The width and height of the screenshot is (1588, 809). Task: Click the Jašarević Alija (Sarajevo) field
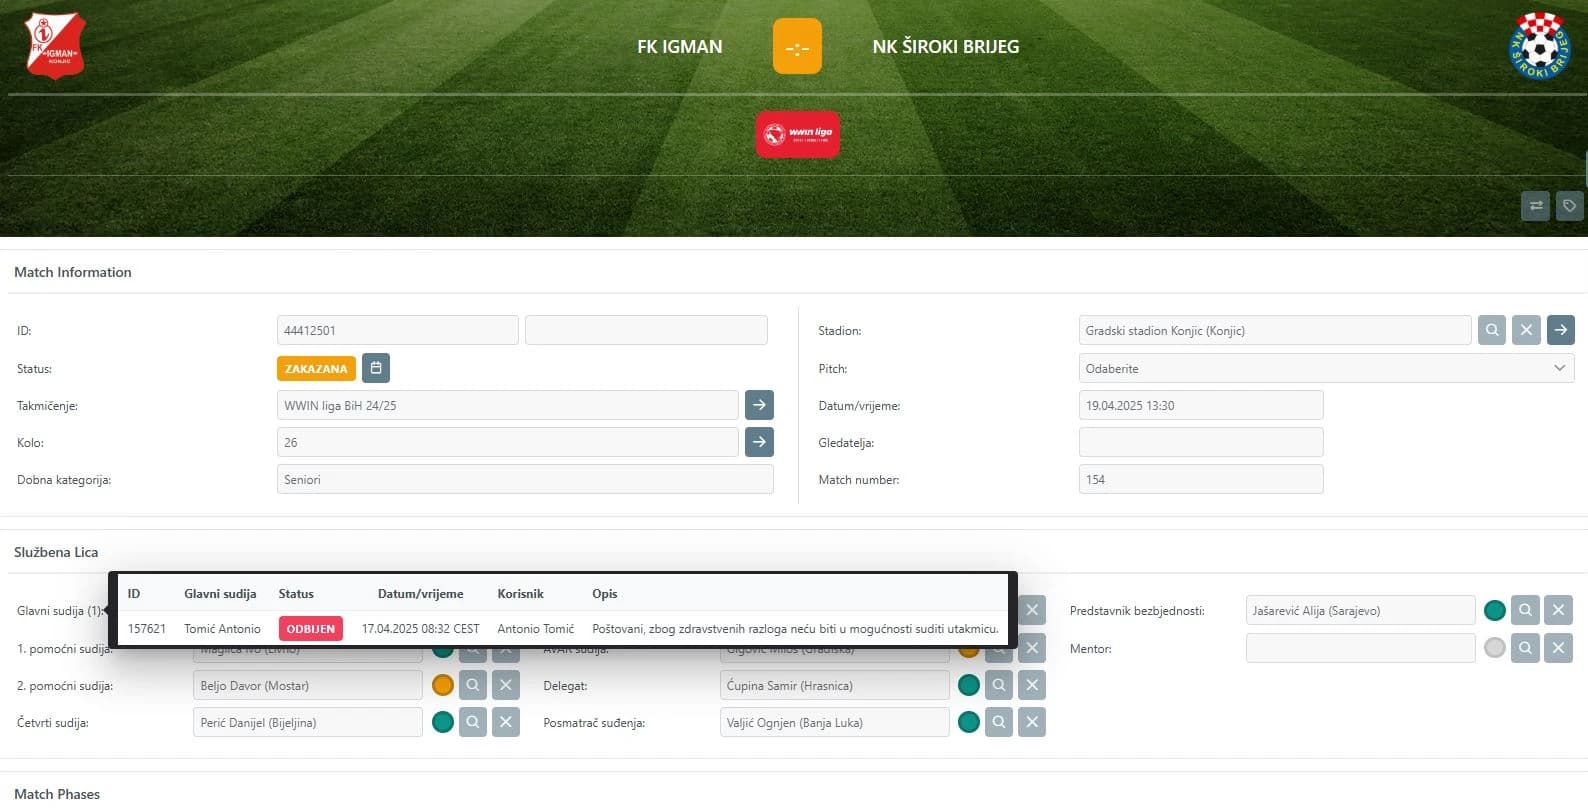coord(1361,610)
